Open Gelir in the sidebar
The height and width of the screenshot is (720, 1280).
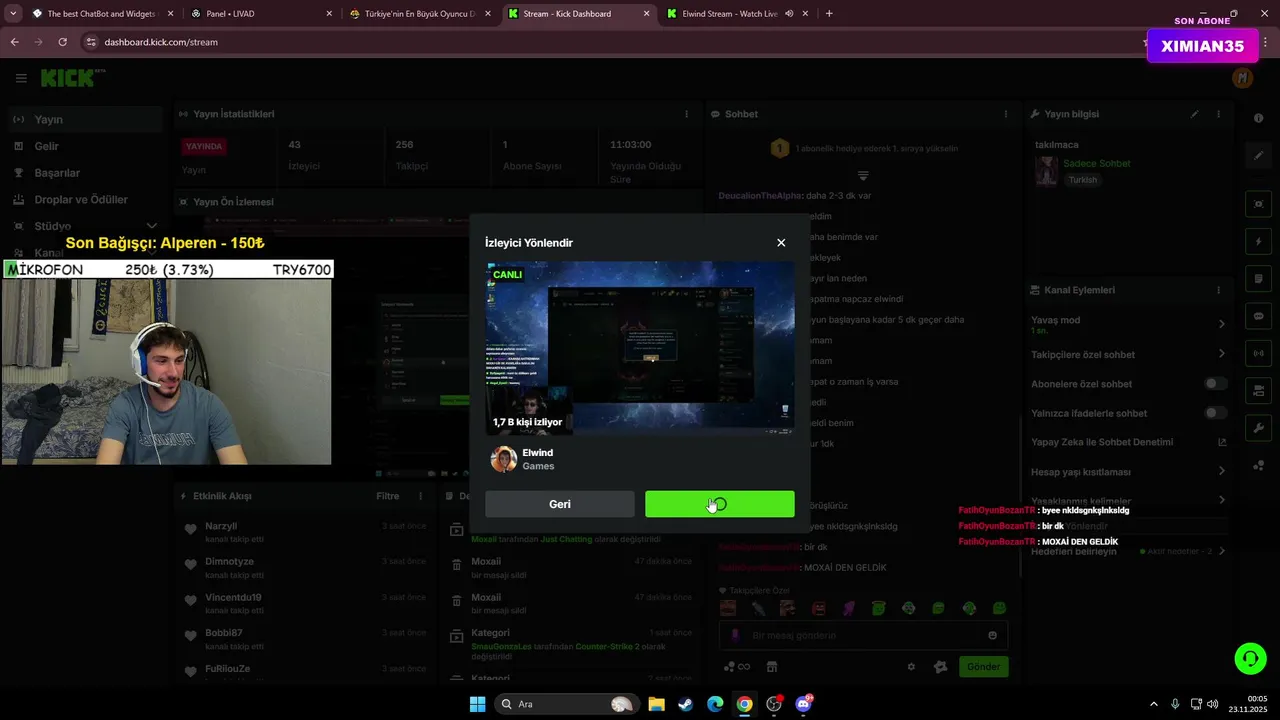(x=84, y=146)
